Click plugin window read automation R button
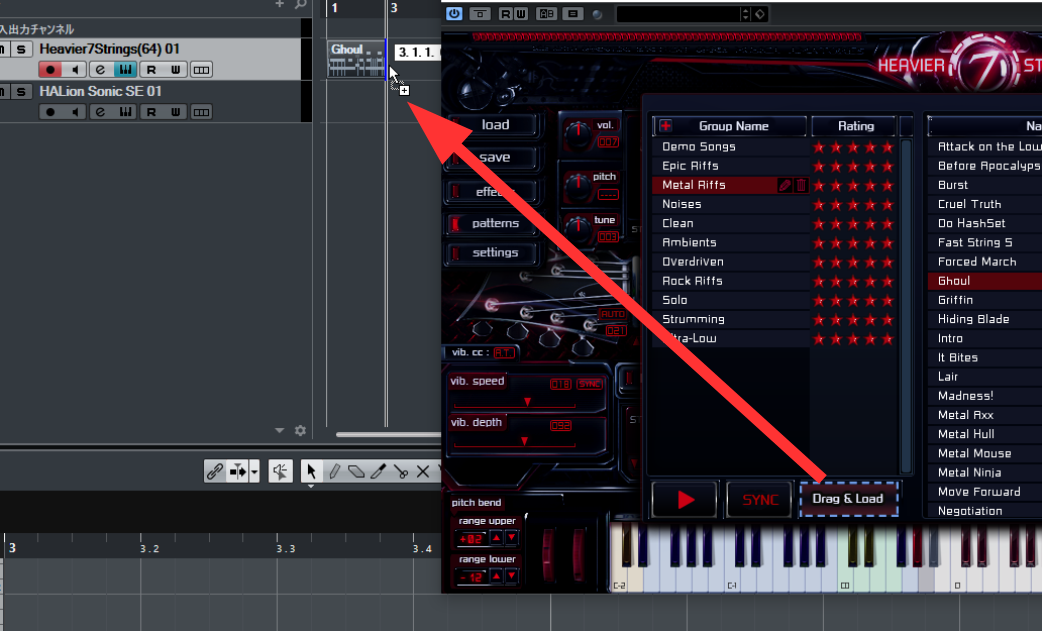 506,13
